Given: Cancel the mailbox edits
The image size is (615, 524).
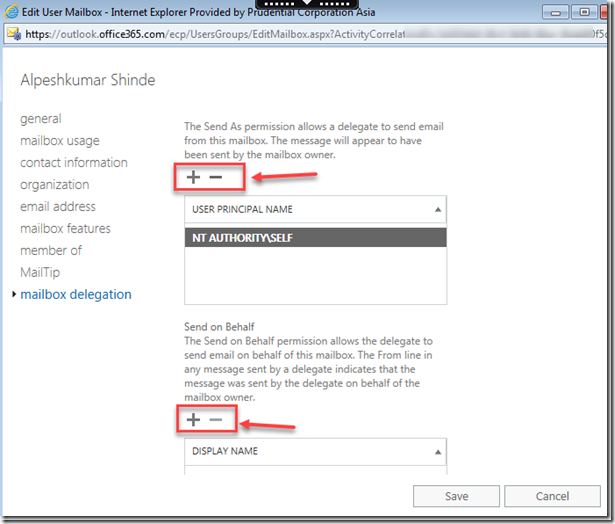Looking at the screenshot, I should pyautogui.click(x=552, y=496).
